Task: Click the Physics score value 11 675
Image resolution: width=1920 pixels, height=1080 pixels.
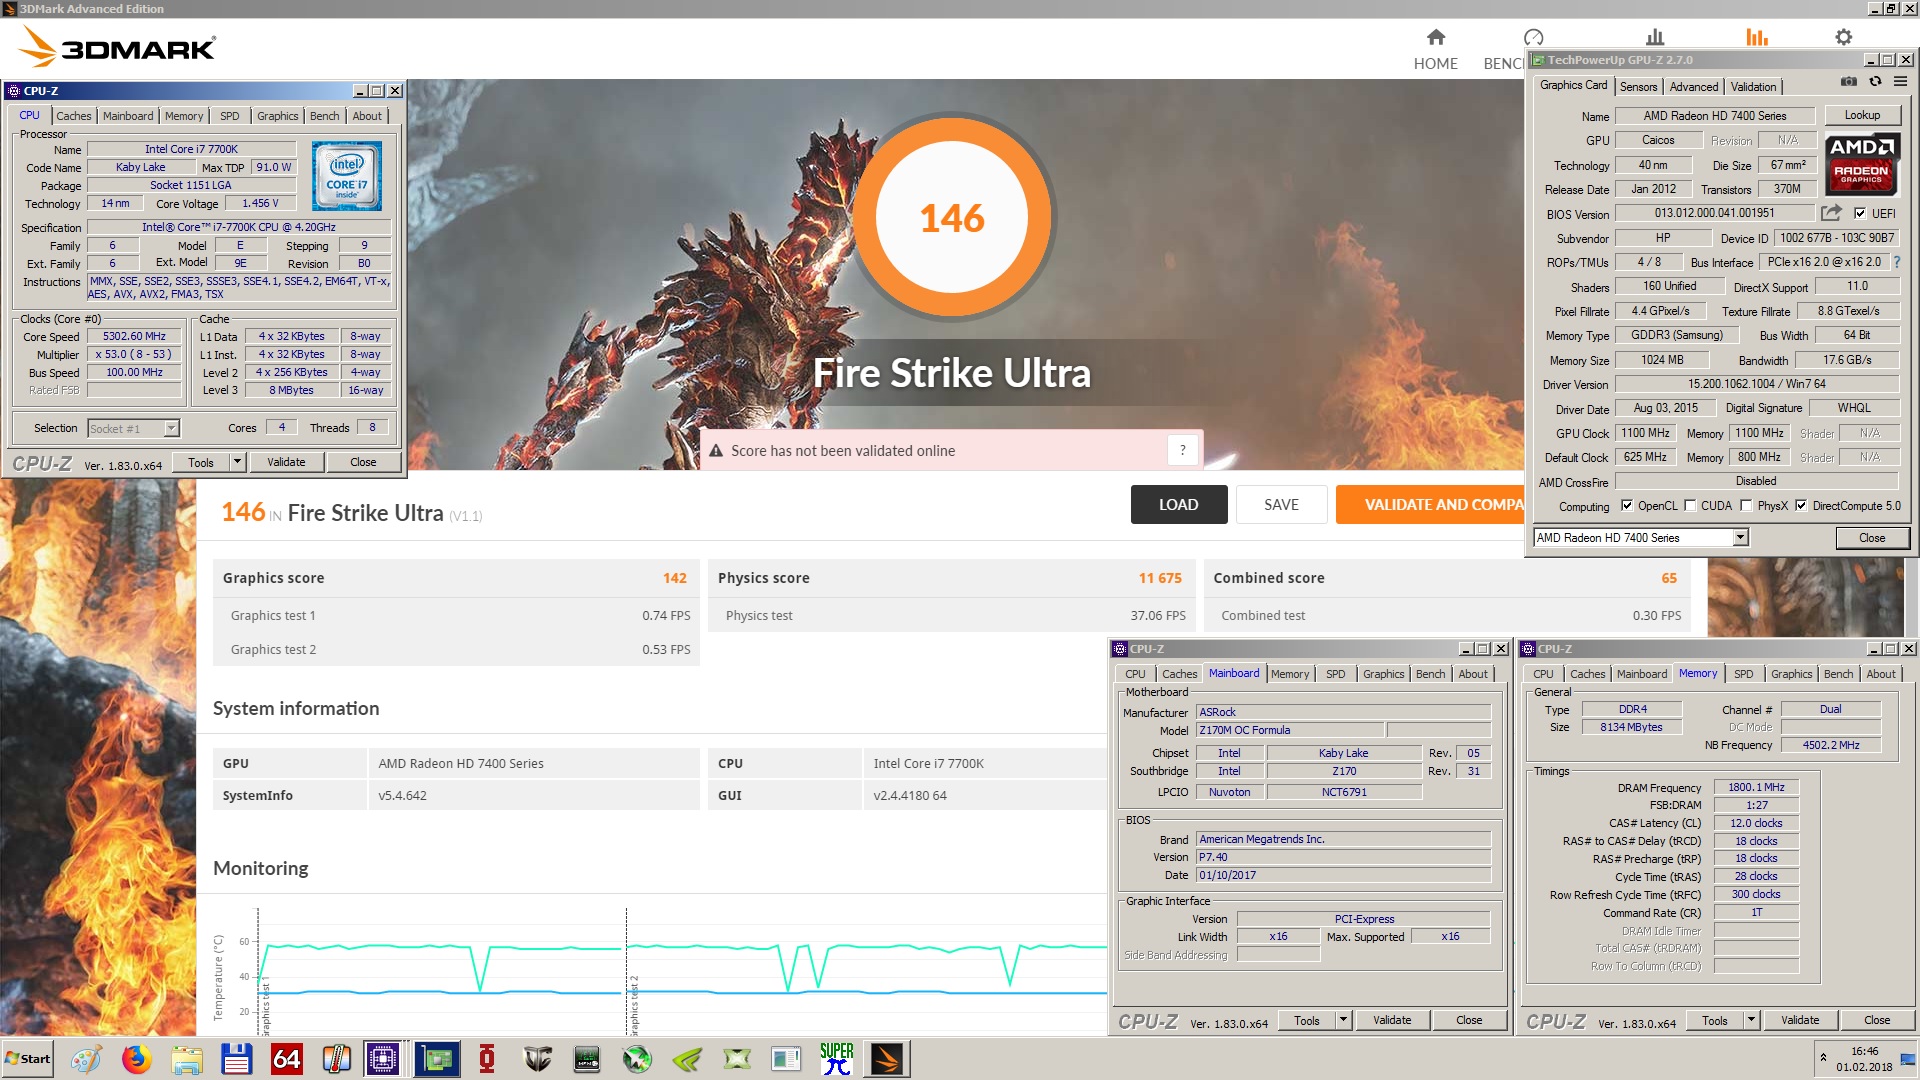Action: (1160, 578)
